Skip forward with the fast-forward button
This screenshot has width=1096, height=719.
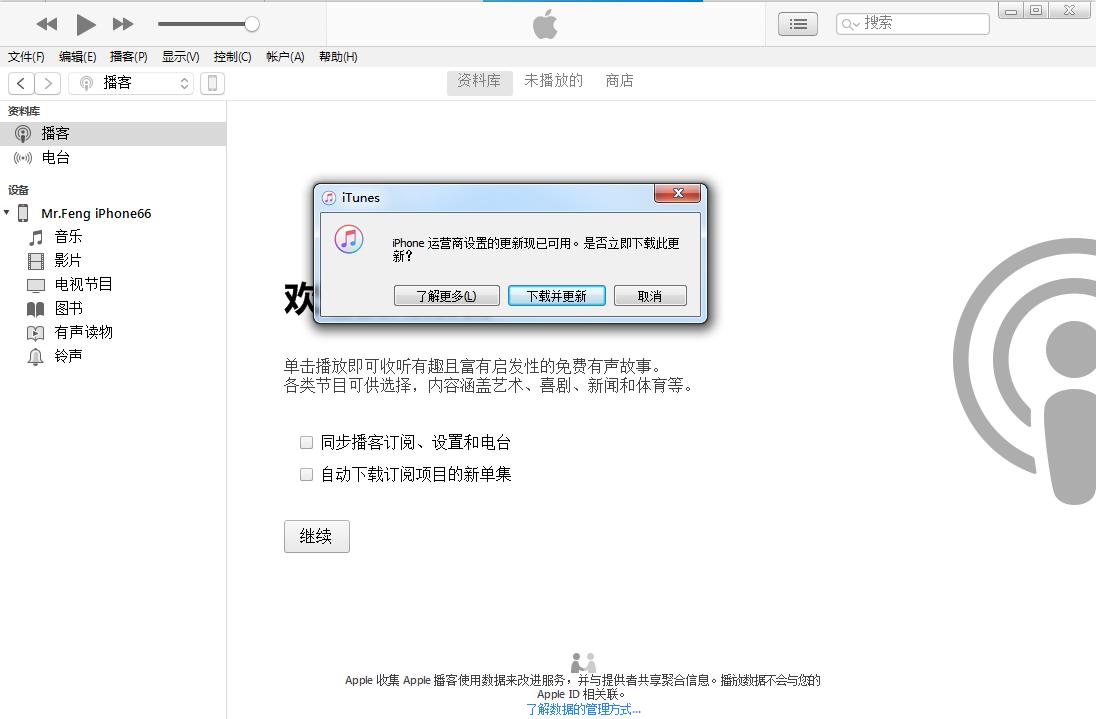click(123, 24)
